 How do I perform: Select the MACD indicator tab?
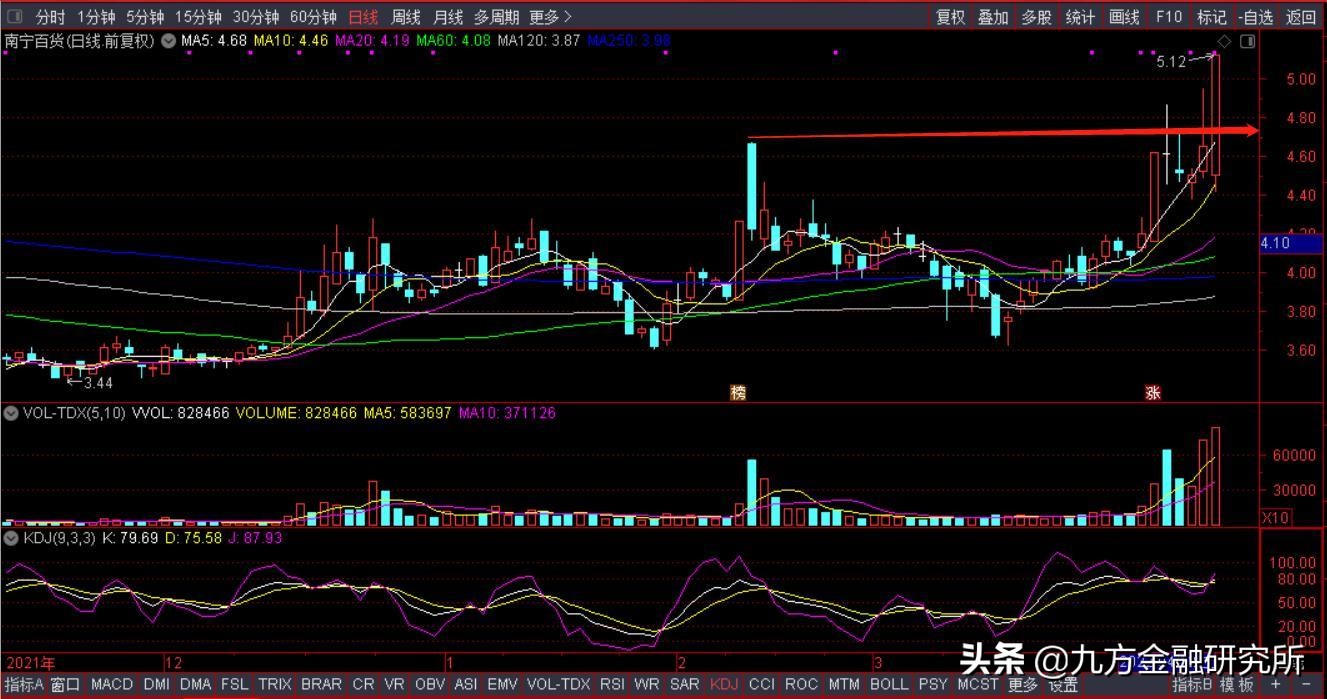111,685
